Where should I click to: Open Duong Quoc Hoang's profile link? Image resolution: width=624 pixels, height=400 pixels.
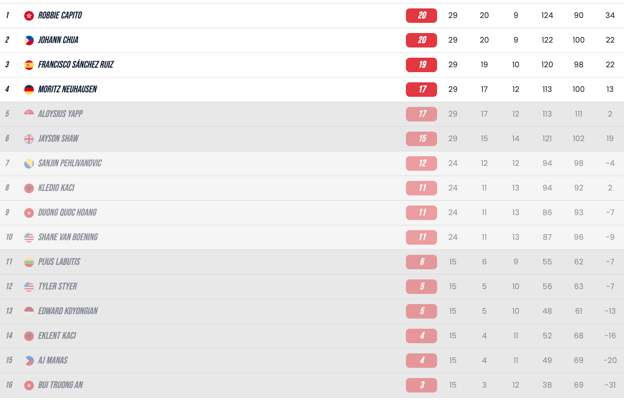[67, 213]
